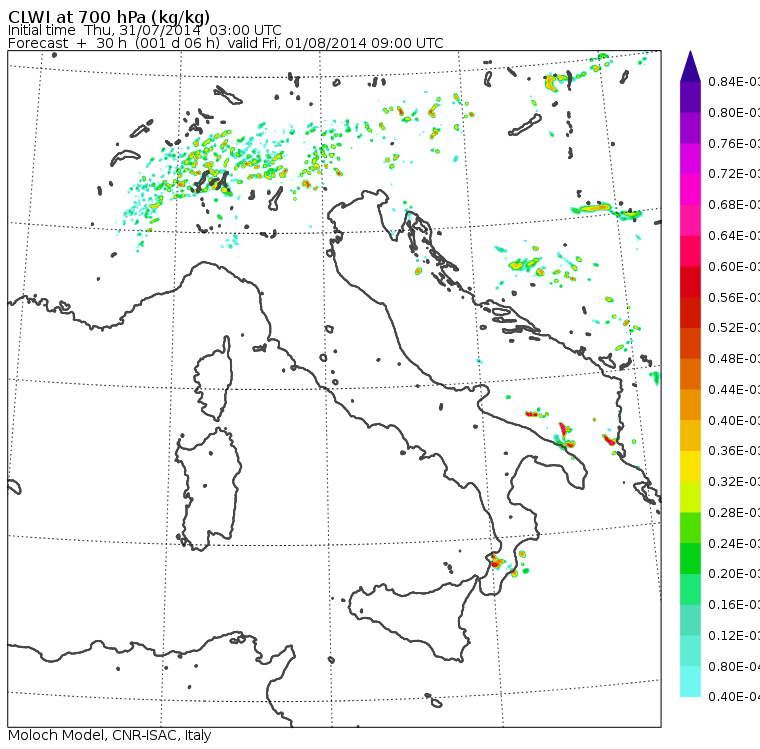Select the yellow swatch between 0.32E-03 and 0.36E-03

point(690,466)
